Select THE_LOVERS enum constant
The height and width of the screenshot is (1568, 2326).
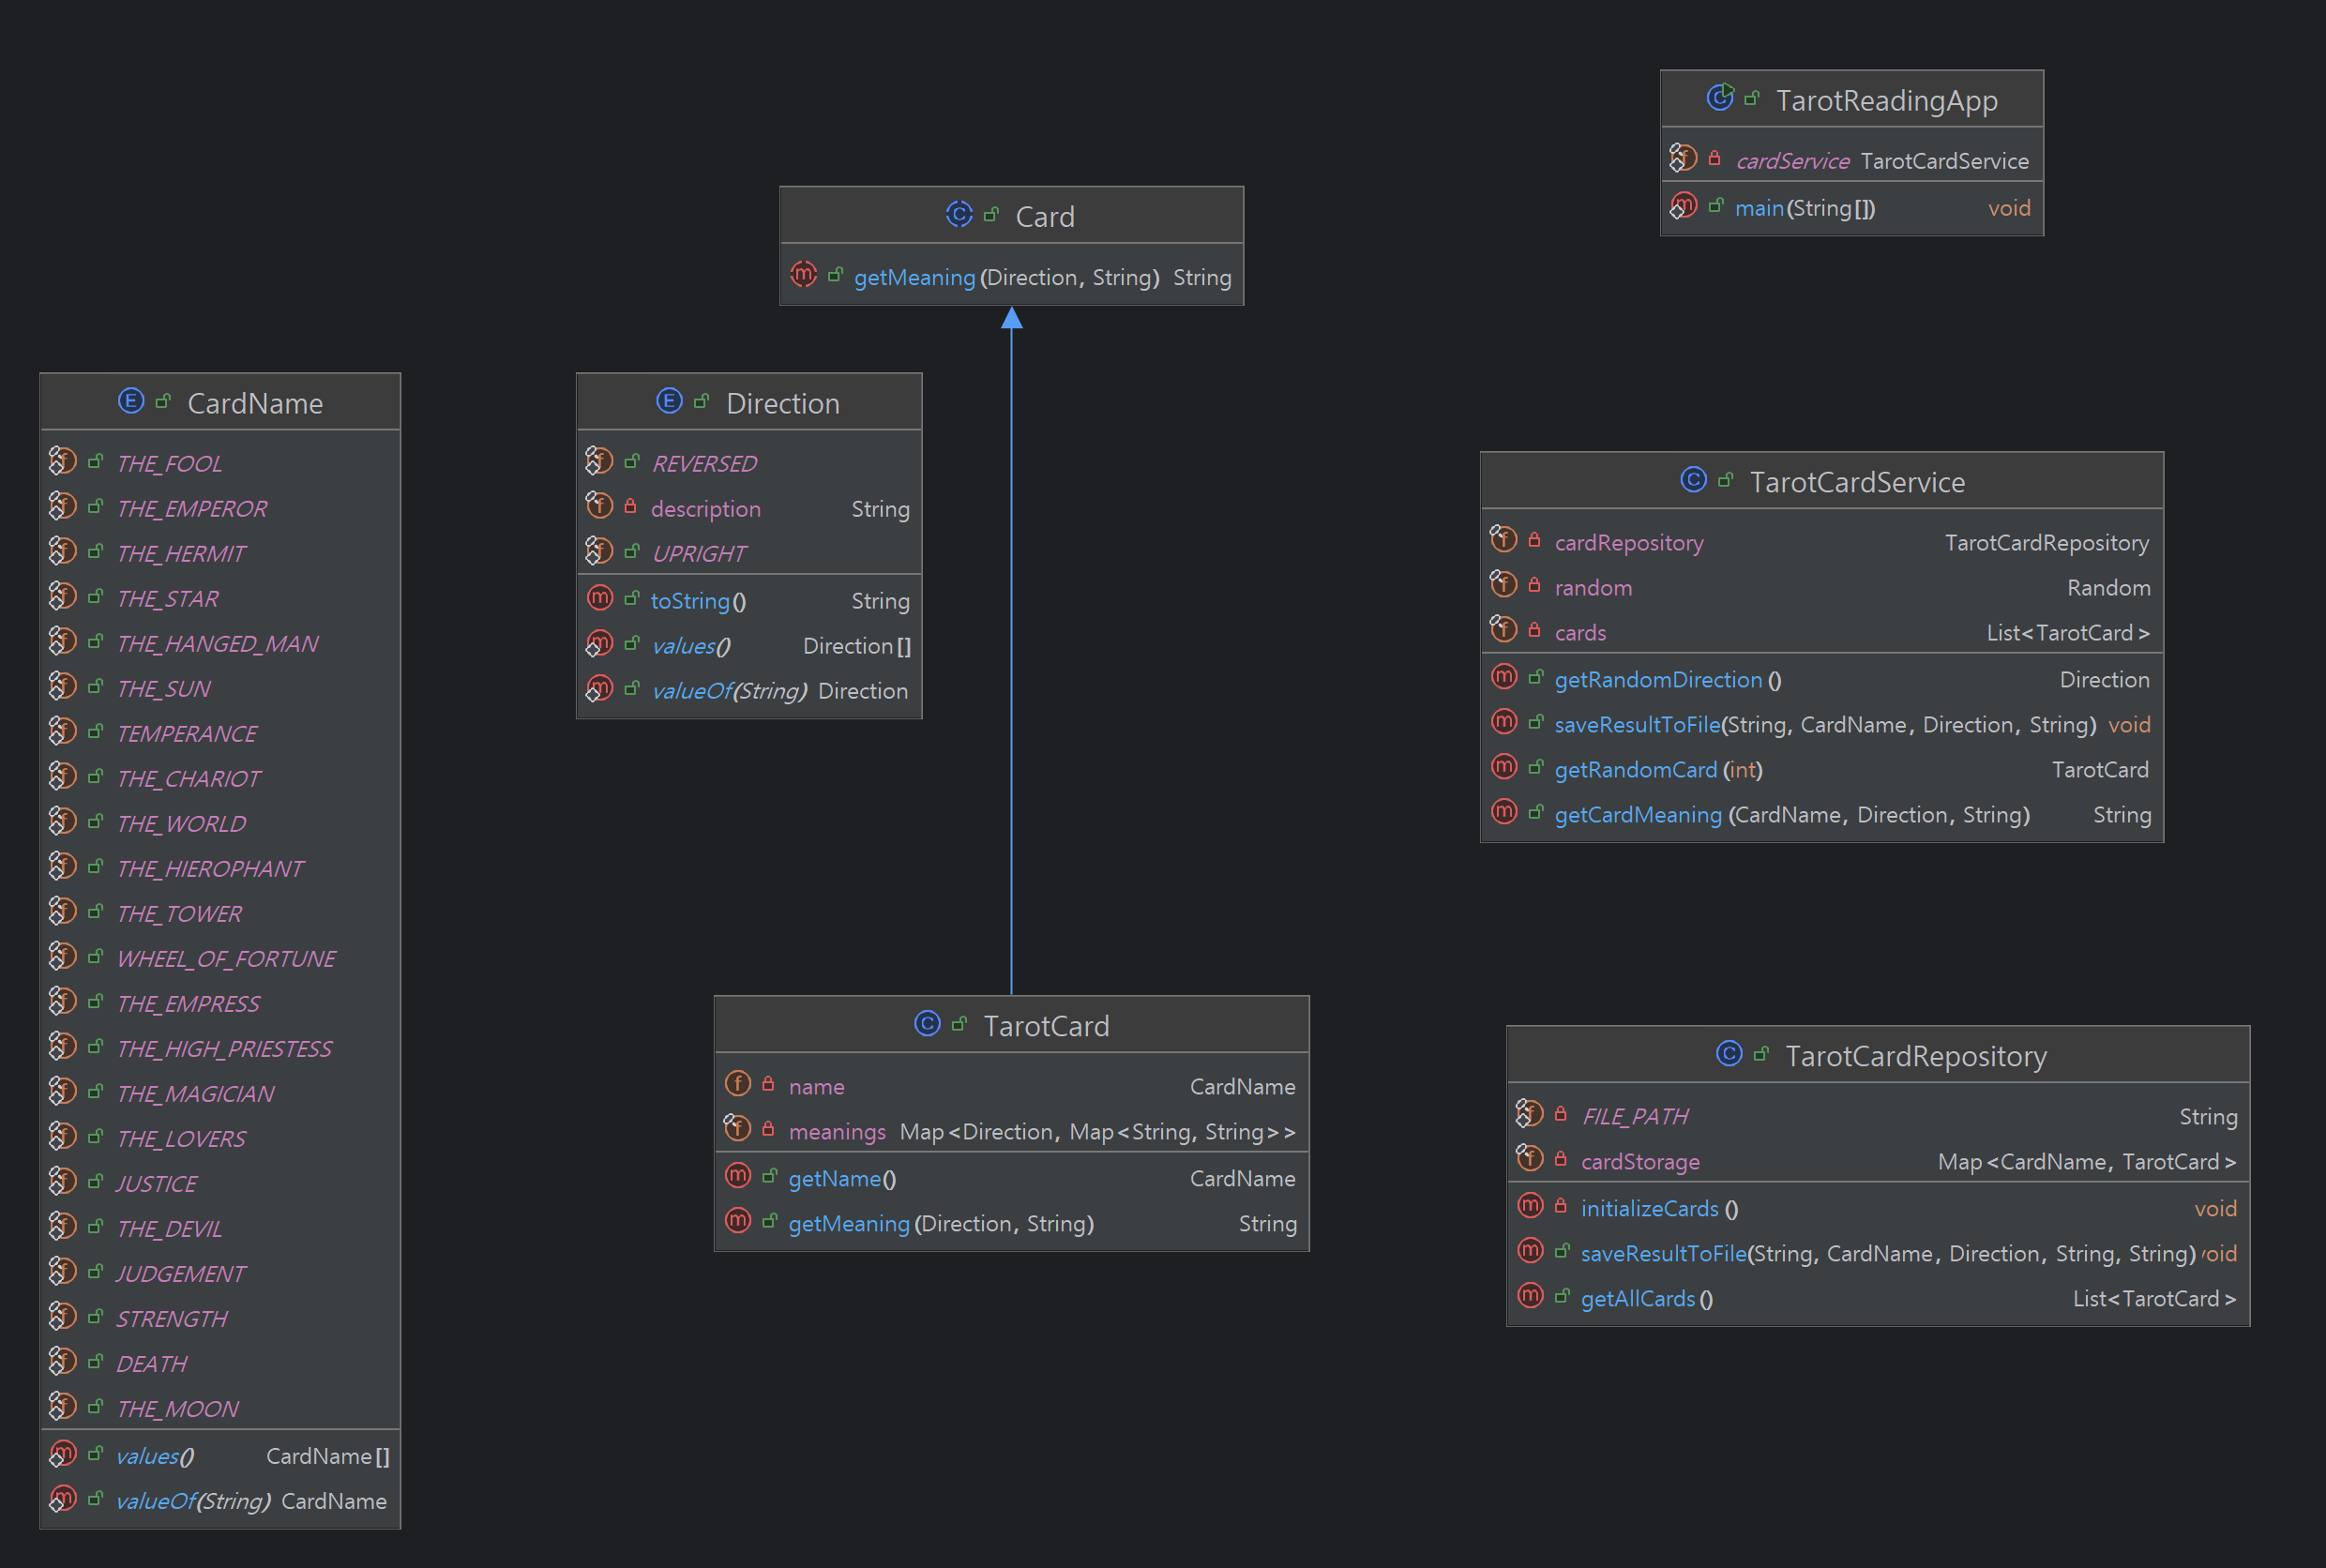(181, 1139)
